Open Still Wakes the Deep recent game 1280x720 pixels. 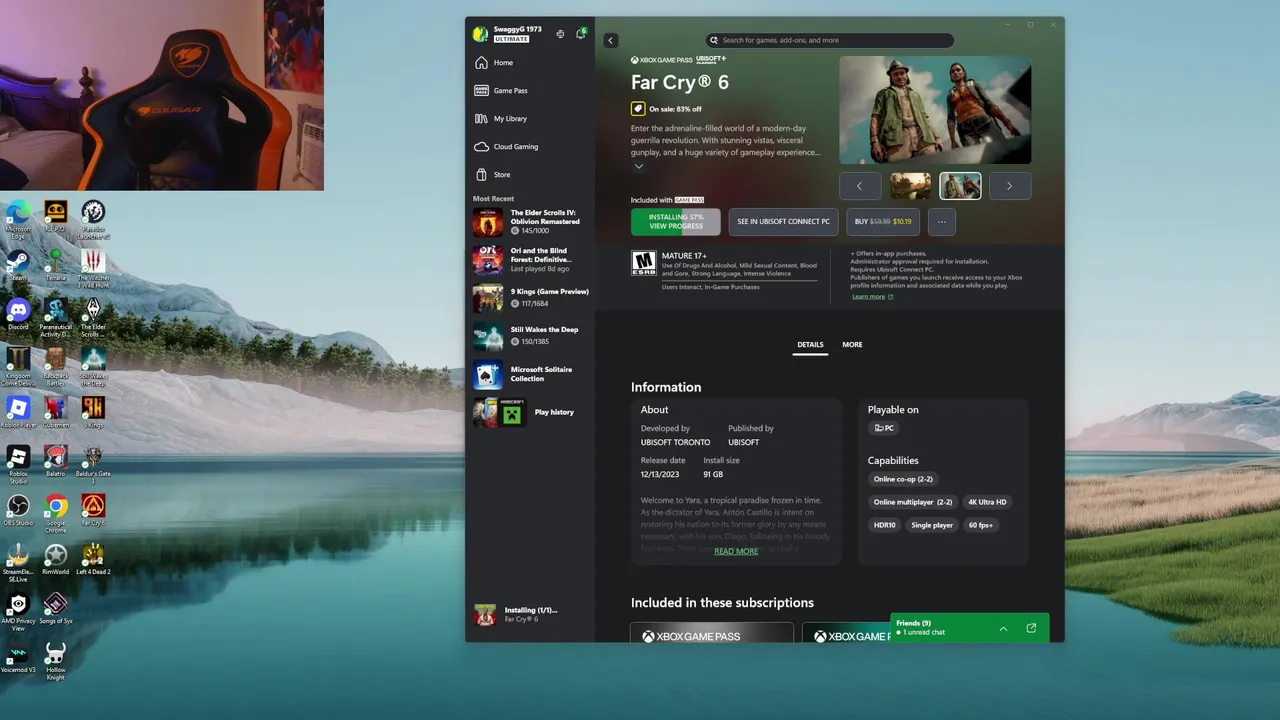pyautogui.click(x=531, y=335)
